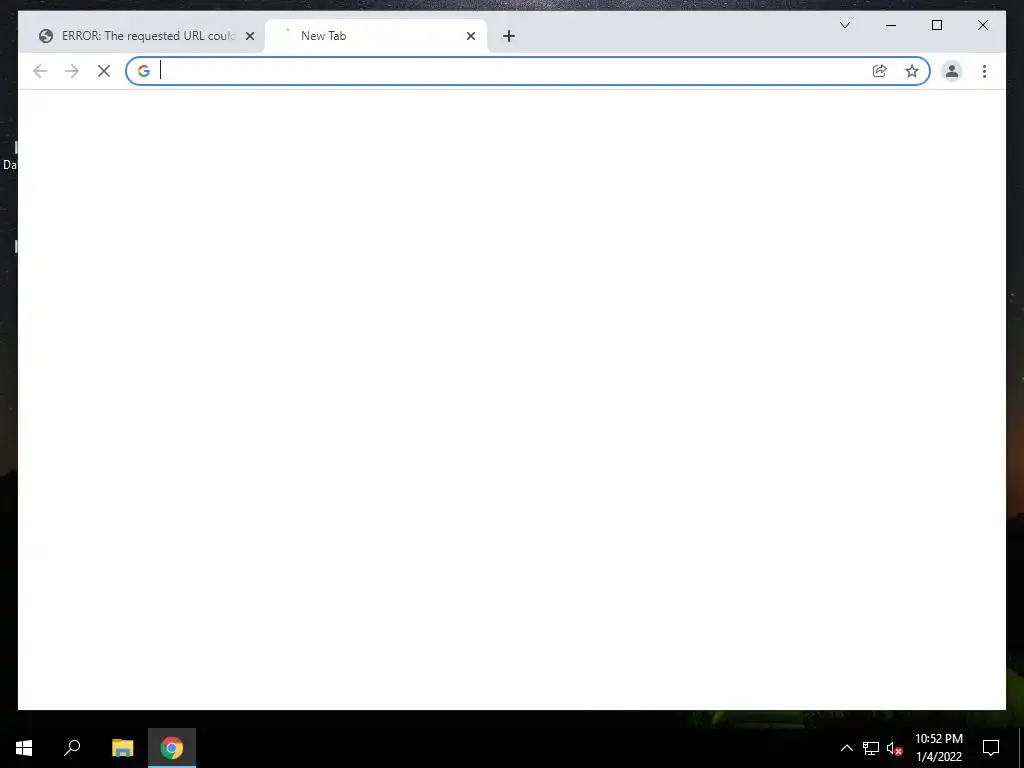Focus the address bar input
Screen dimensions: 1024x768
click(x=513, y=71)
